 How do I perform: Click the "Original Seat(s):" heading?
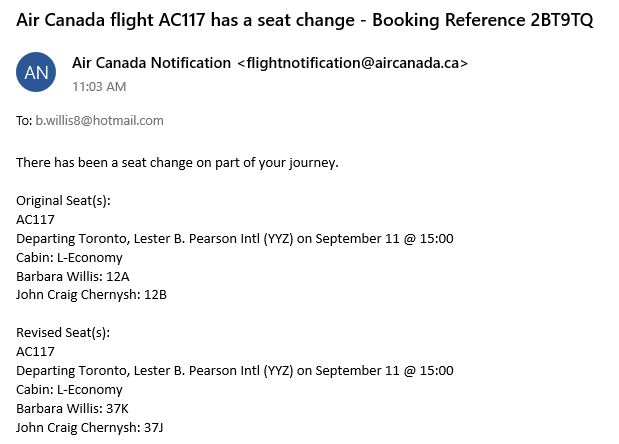(x=63, y=201)
